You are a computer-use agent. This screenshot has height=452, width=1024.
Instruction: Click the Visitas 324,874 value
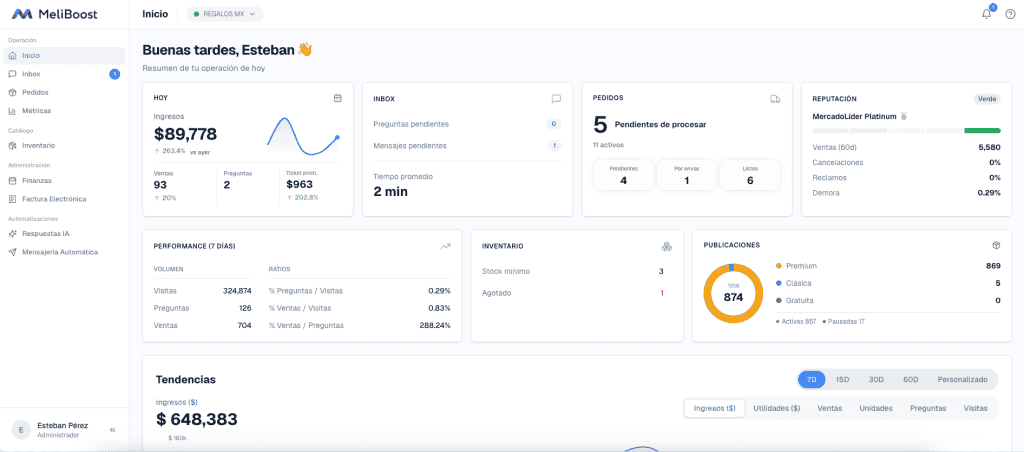pyautogui.click(x=237, y=291)
